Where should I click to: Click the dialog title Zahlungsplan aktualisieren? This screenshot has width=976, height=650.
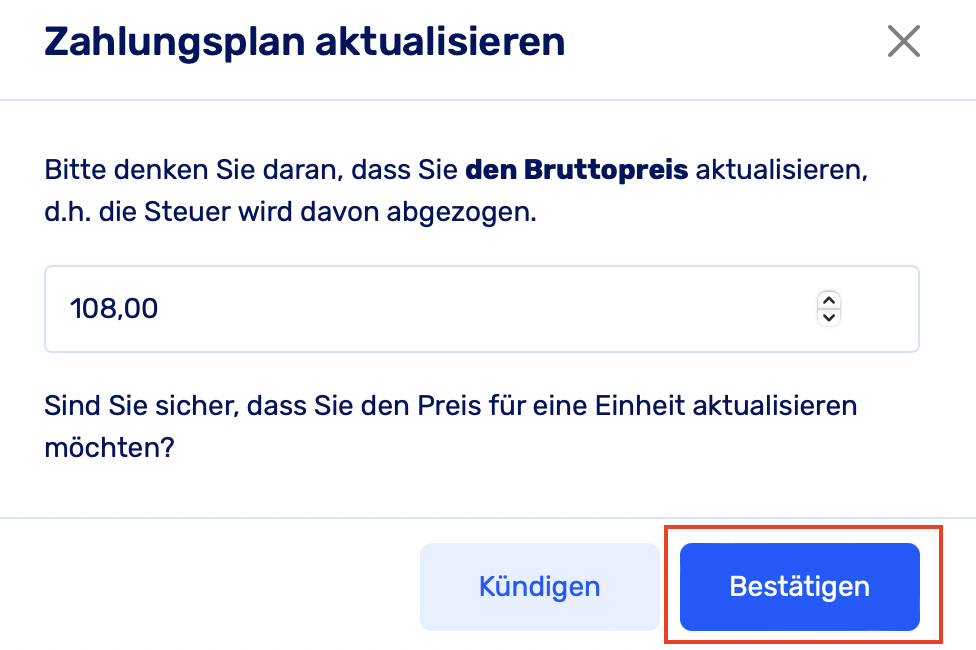[x=304, y=43]
